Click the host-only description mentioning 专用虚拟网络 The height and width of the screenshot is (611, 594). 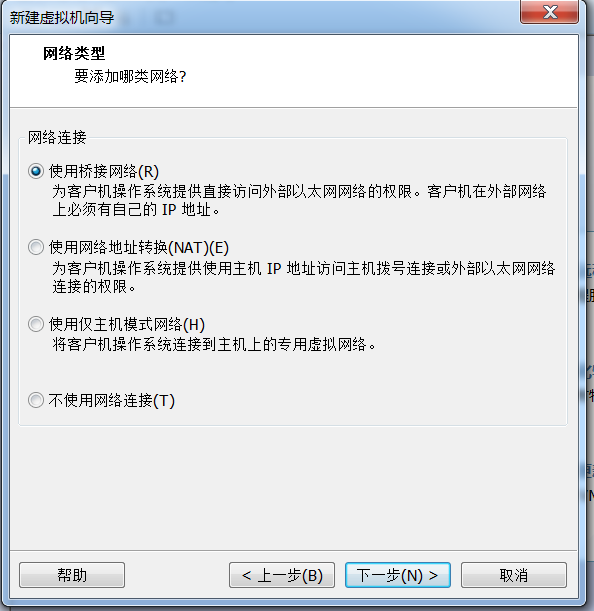click(214, 344)
